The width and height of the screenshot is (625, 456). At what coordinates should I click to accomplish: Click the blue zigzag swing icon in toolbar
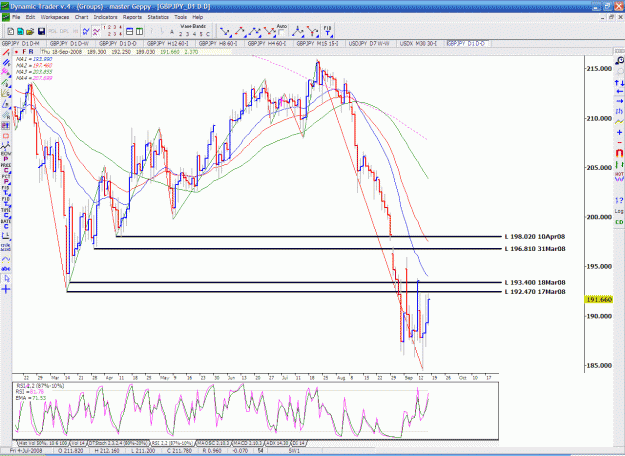(x=86, y=31)
